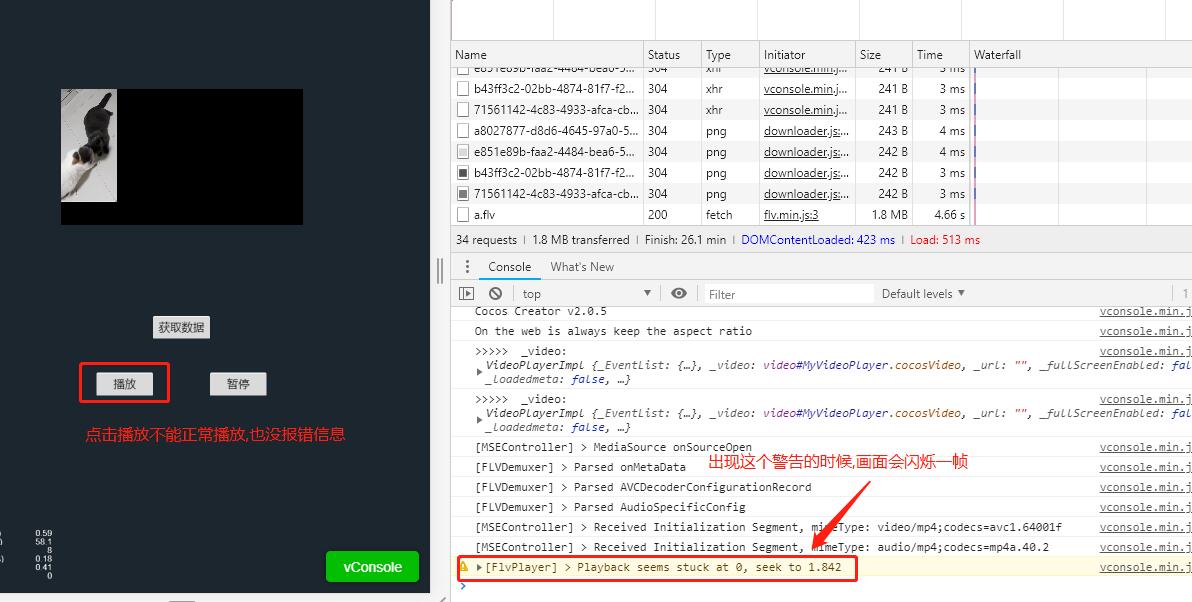Click the cat video thumbnail
Viewport: 1192px width, 602px height.
click(x=89, y=144)
